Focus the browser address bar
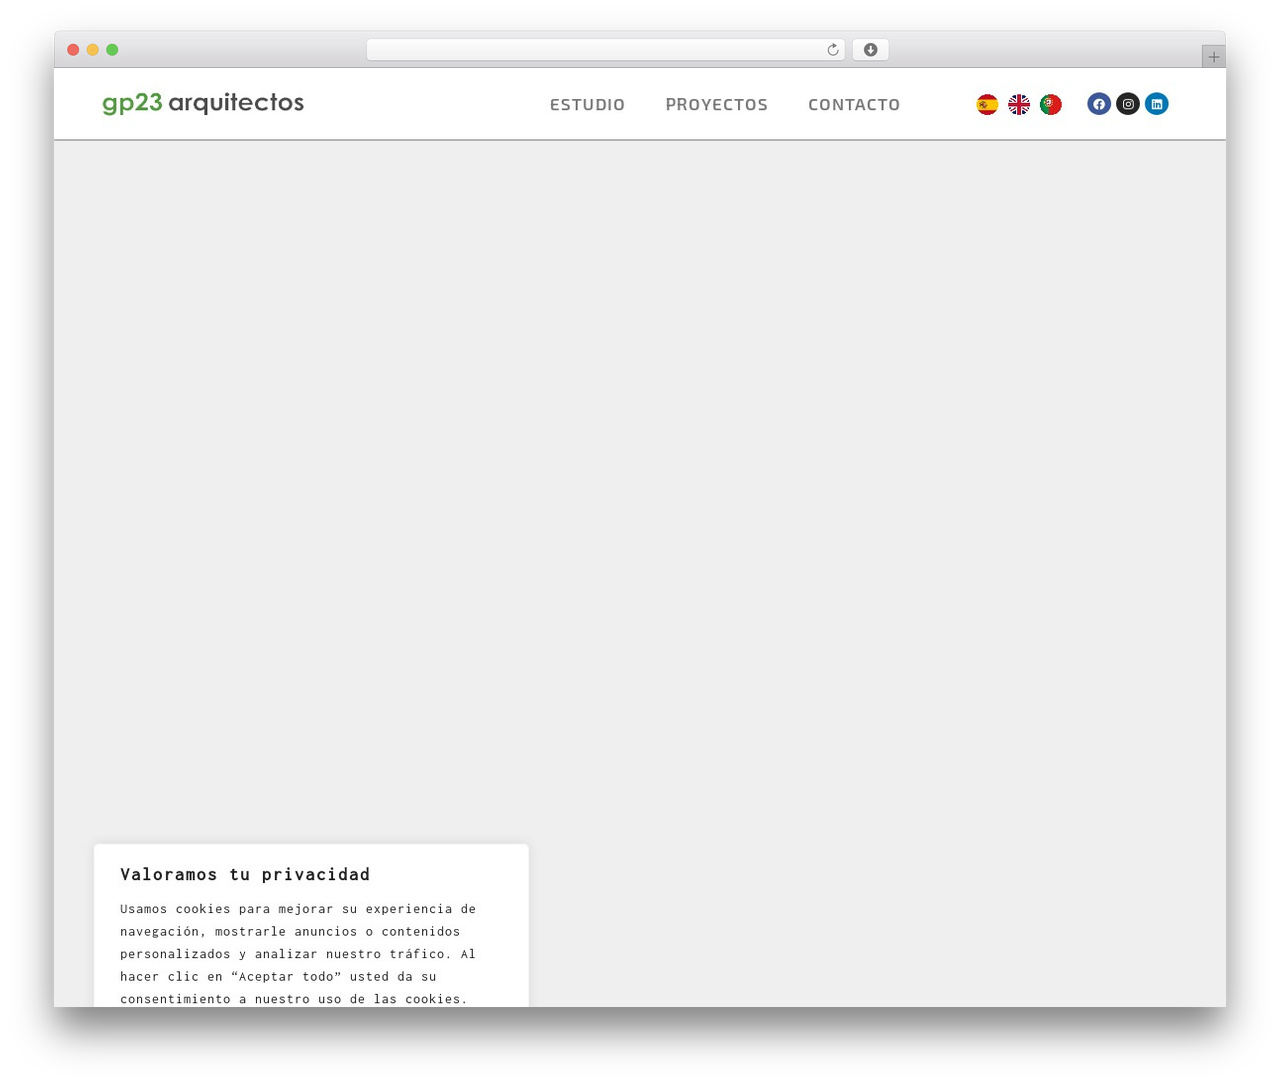The width and height of the screenshot is (1280, 1084). click(x=605, y=50)
